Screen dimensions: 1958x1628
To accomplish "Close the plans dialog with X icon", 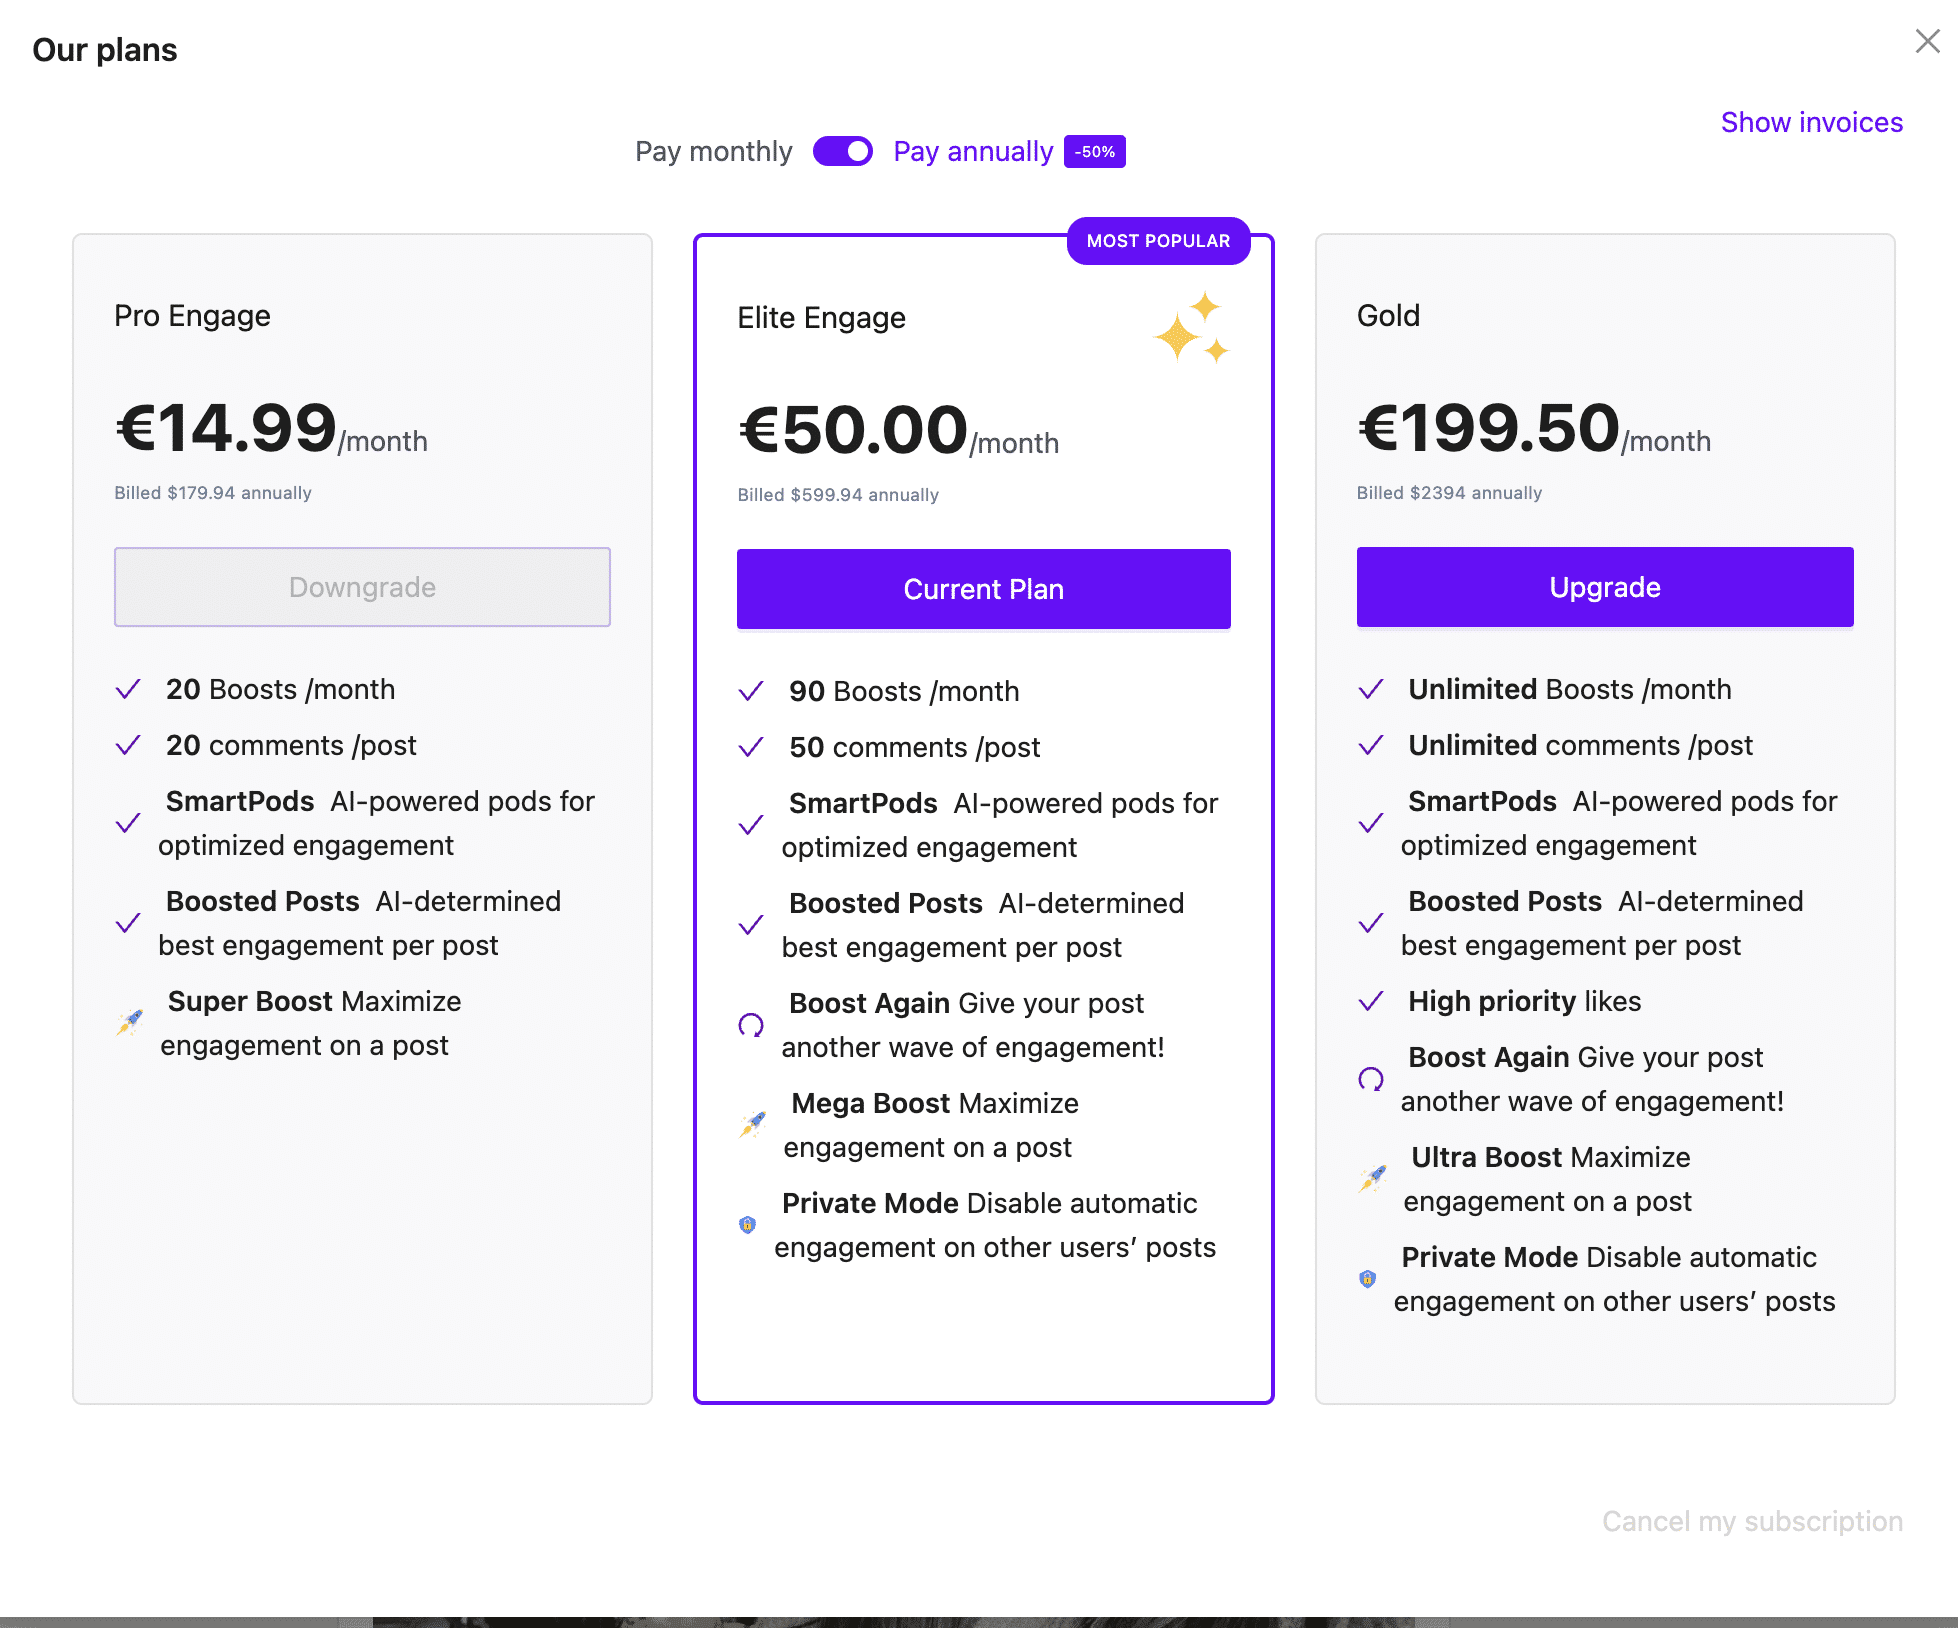I will click(x=1927, y=41).
